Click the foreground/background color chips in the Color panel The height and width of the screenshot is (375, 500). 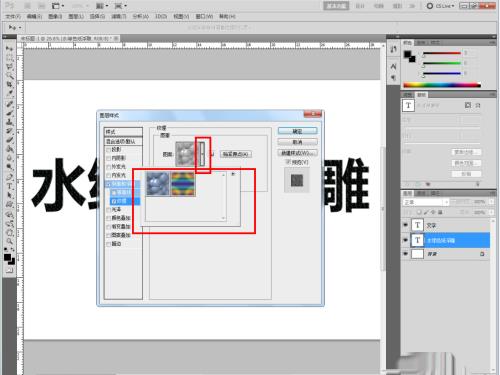point(410,56)
